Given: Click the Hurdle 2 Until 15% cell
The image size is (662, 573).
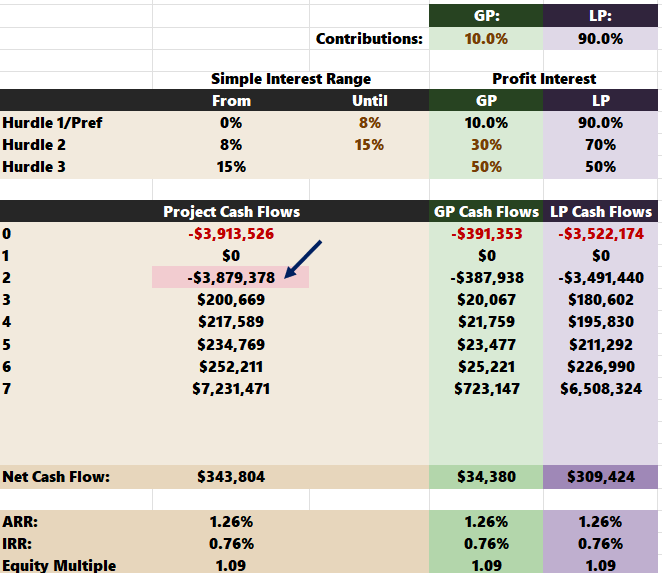Looking at the screenshot, I should [x=369, y=145].
